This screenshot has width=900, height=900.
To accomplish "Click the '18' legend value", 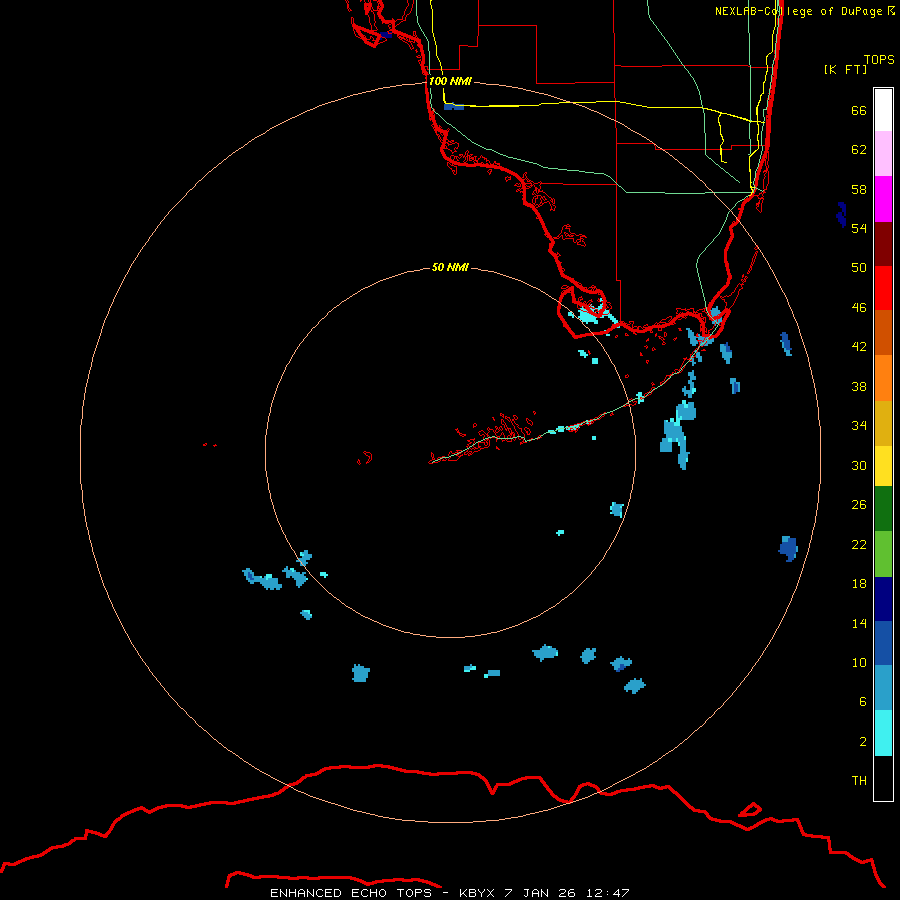I will [x=859, y=584].
